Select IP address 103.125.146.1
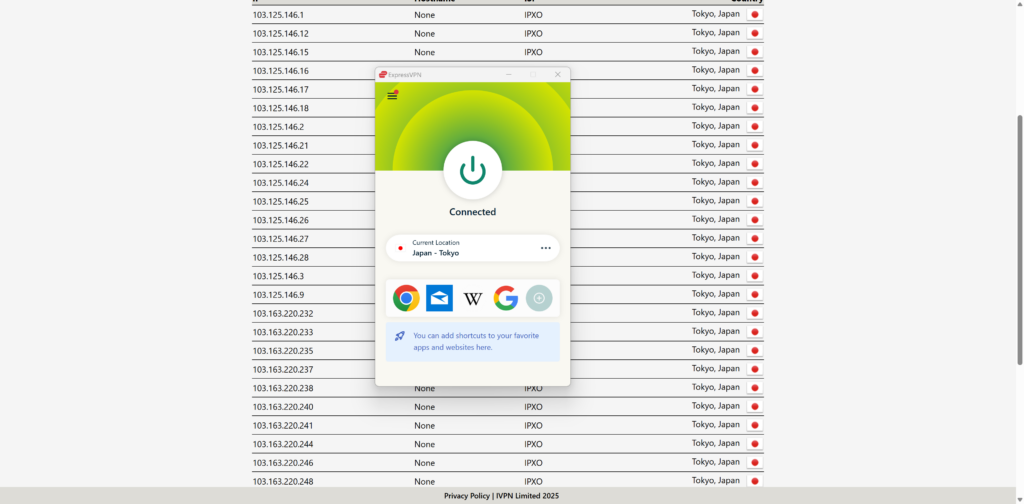The image size is (1024, 504). point(278,14)
